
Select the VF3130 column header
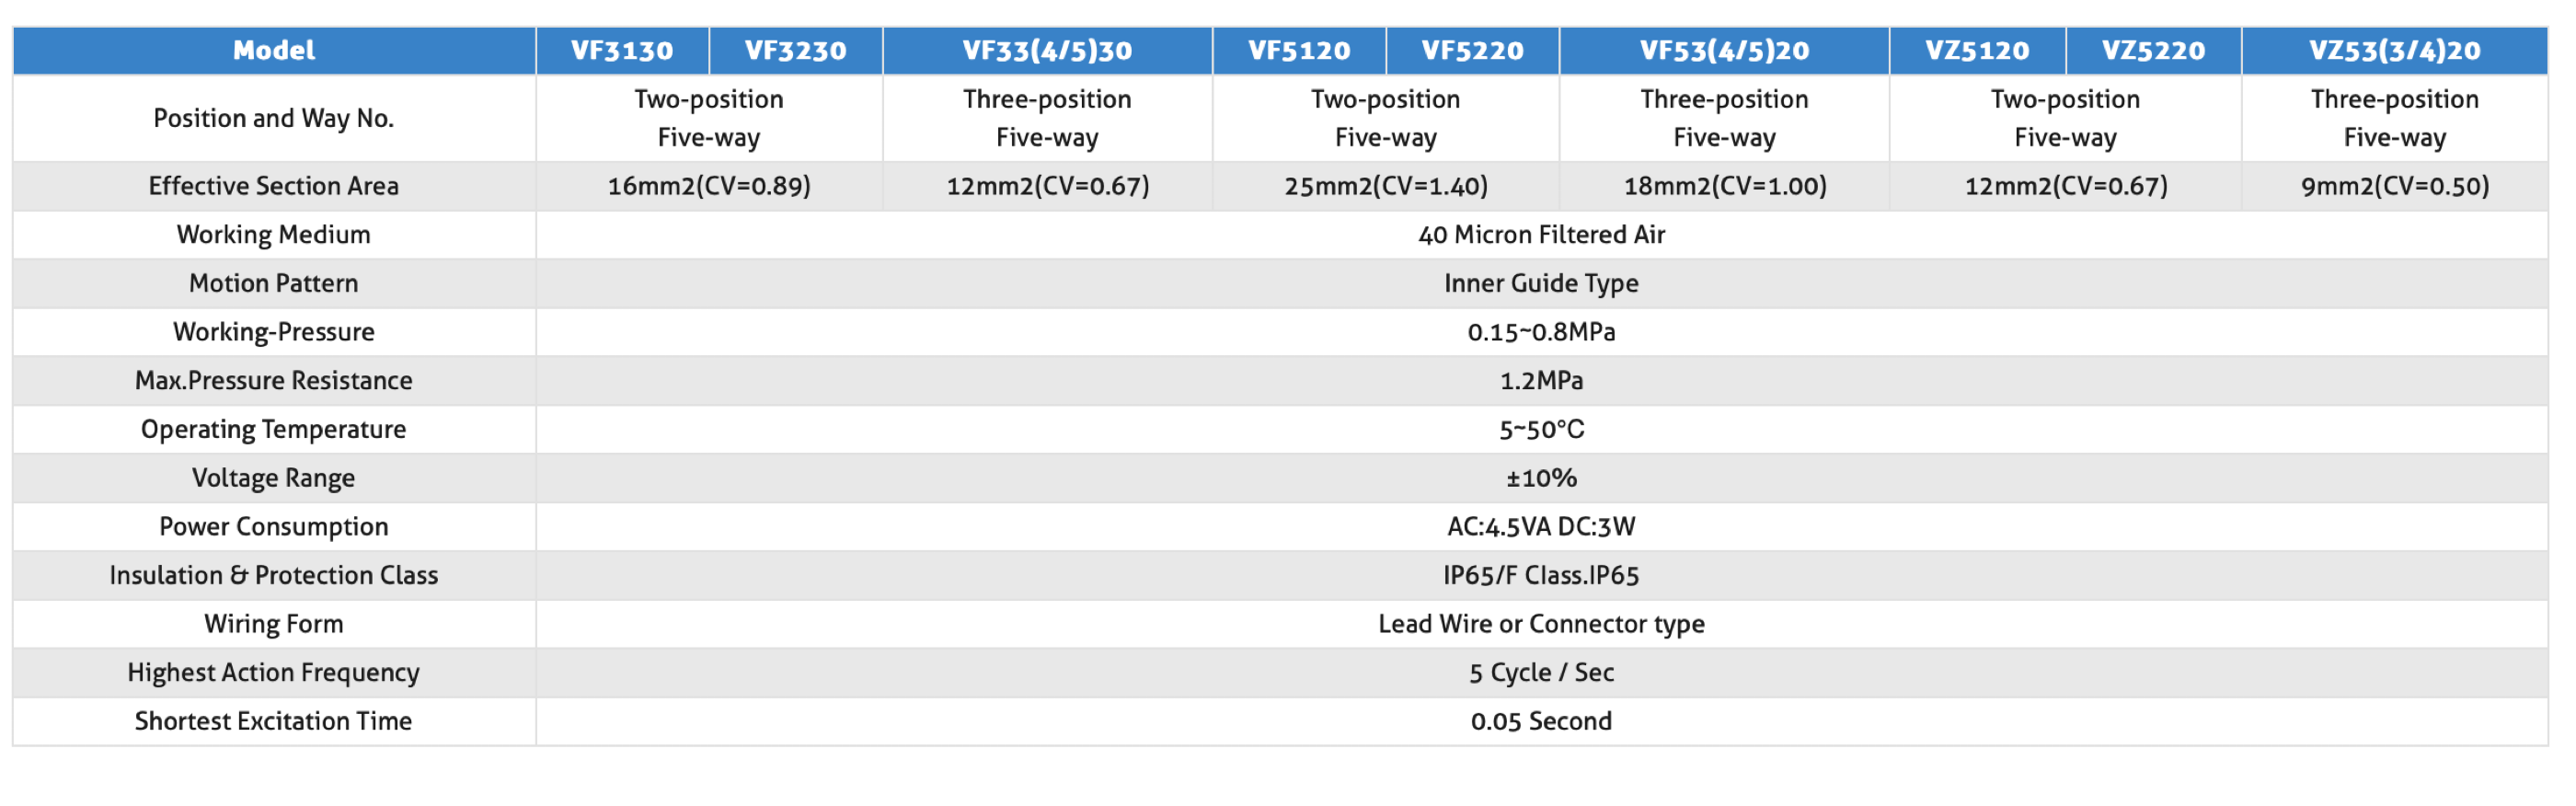point(622,51)
